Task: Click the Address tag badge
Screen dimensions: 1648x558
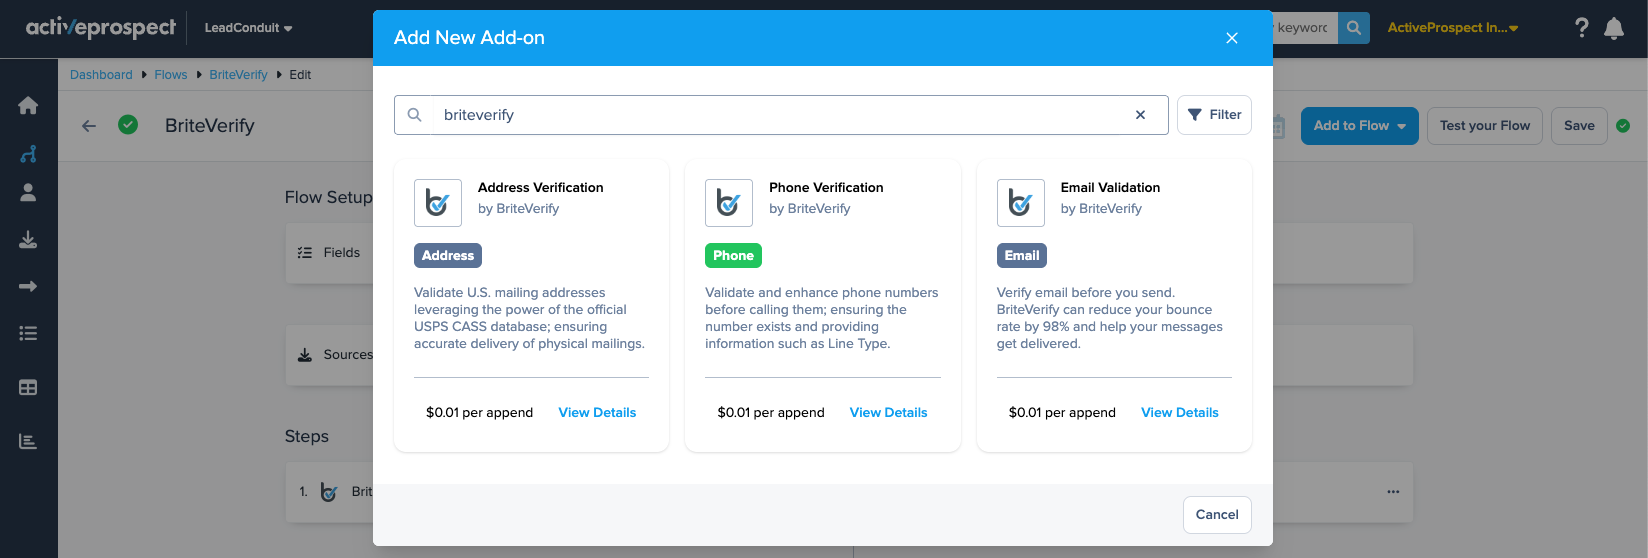Action: [x=448, y=256]
